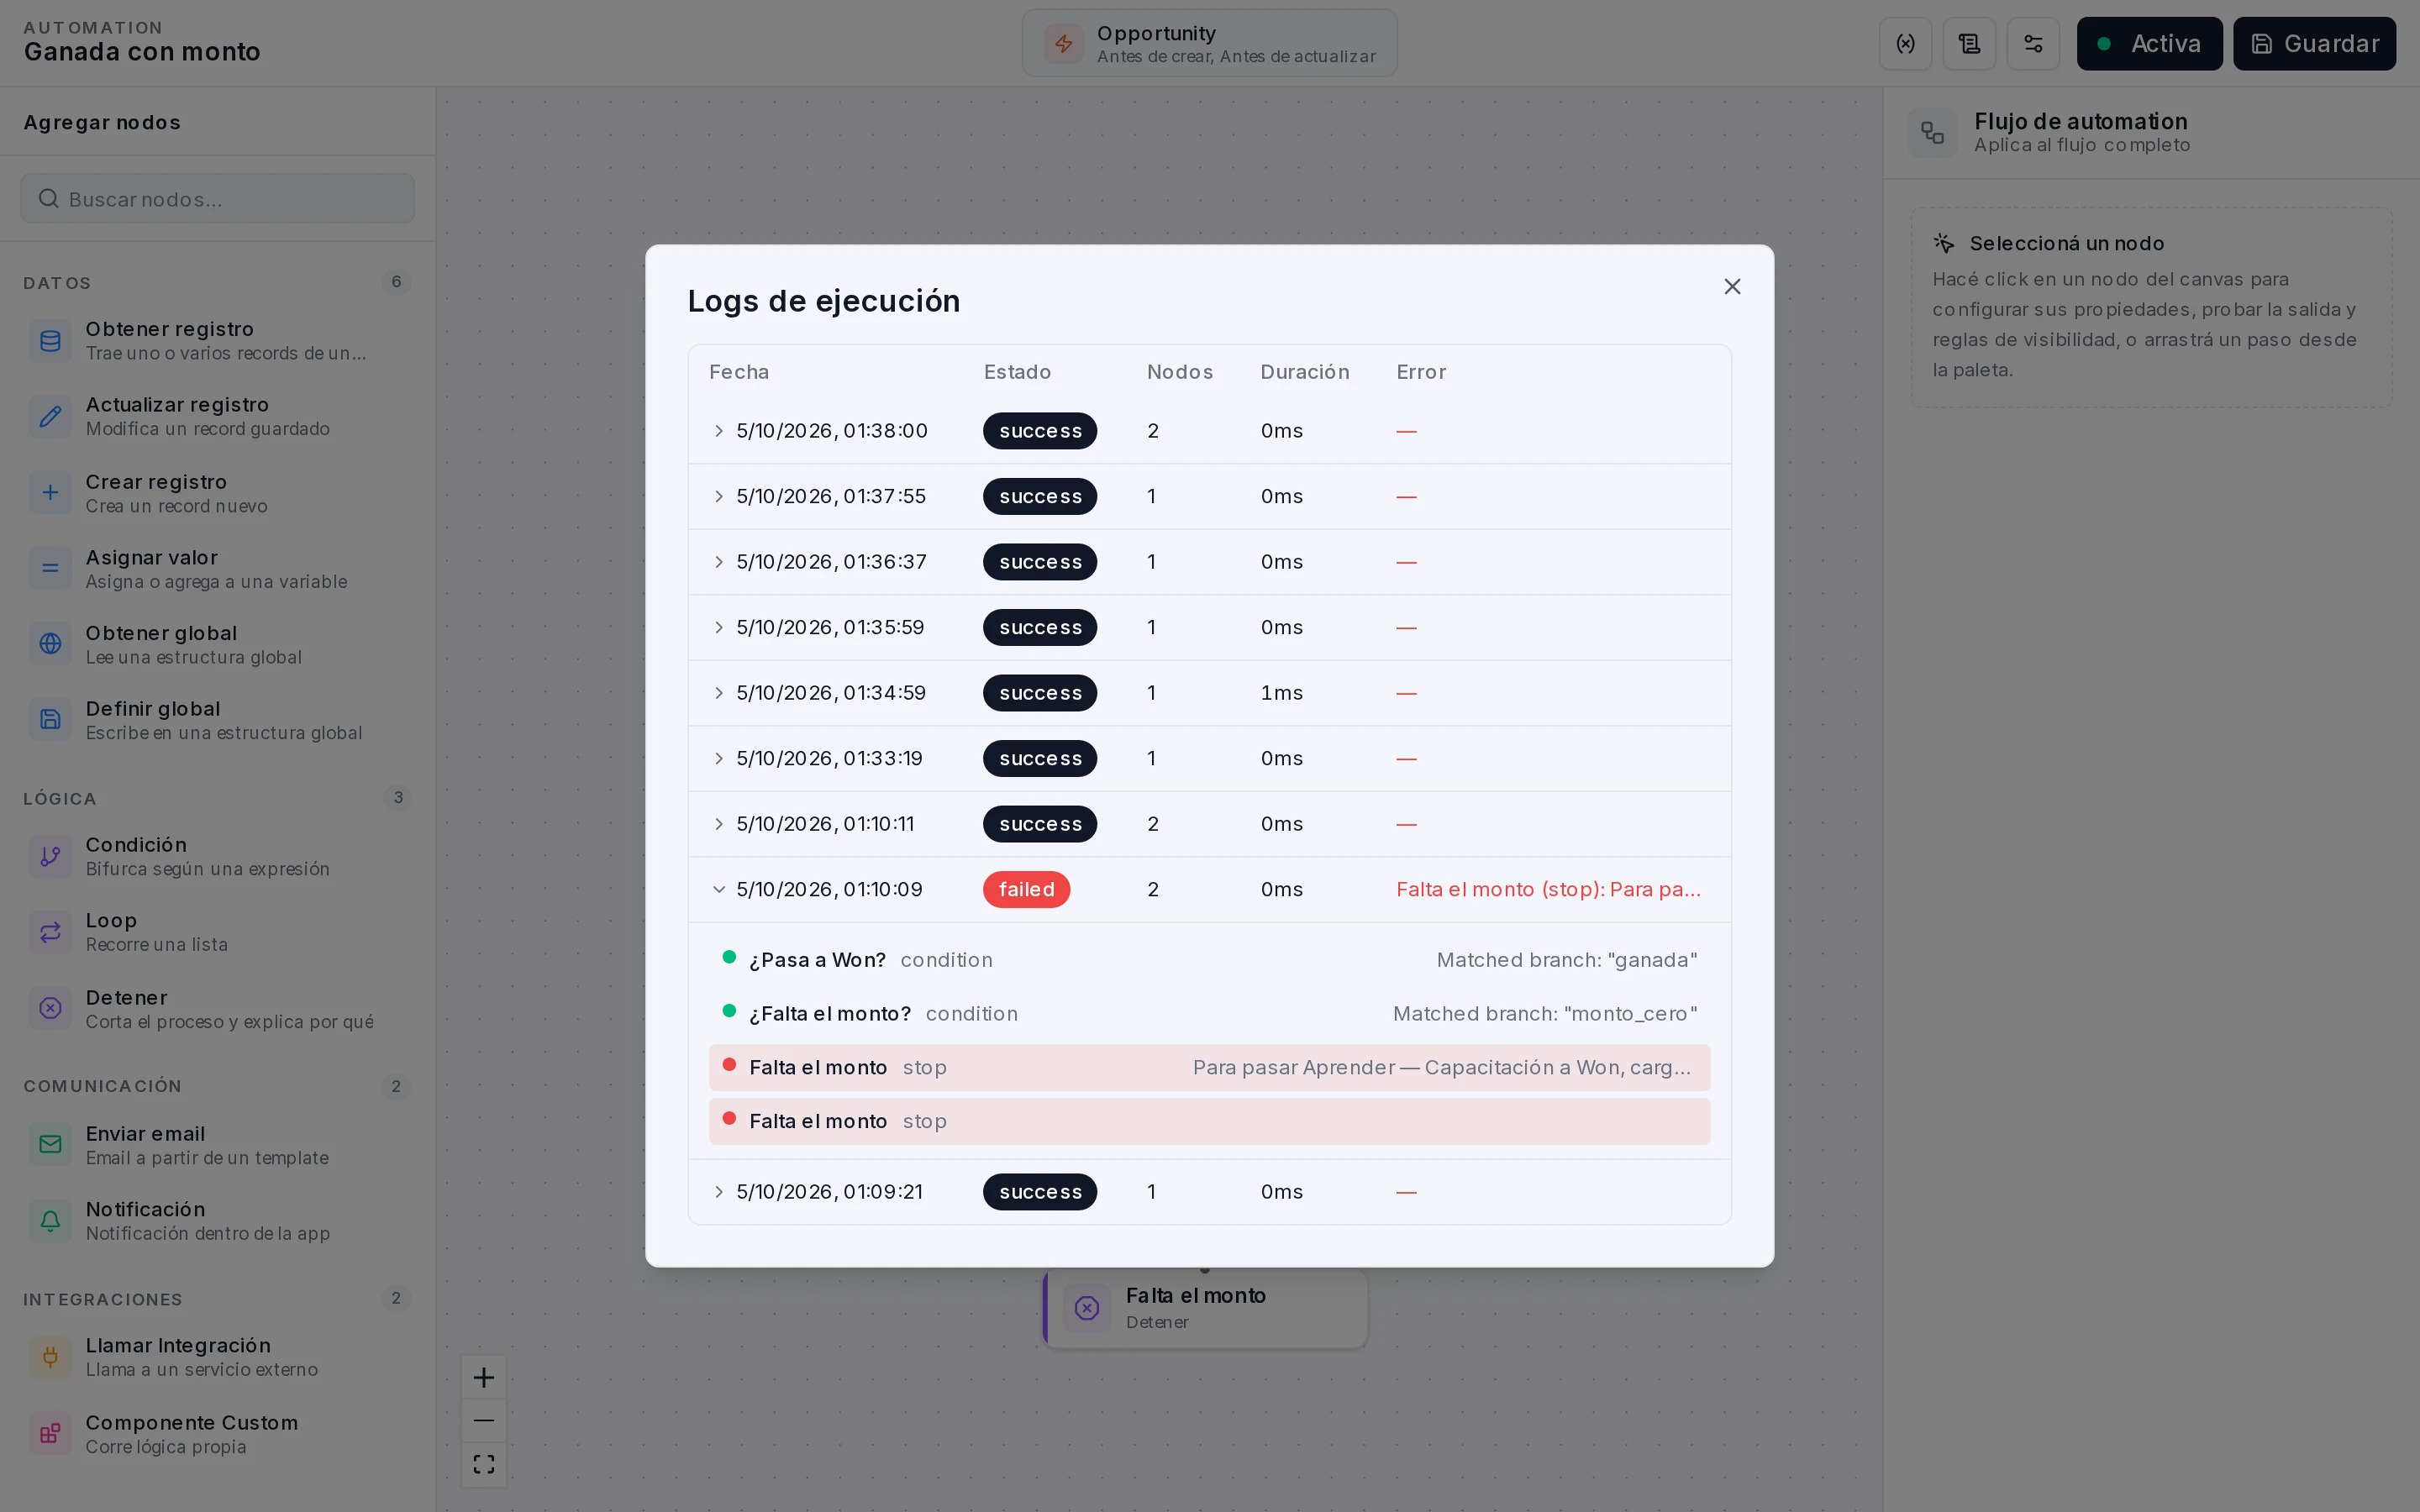This screenshot has width=2420, height=1512.
Task: Click the Loop repeat icon
Action: [50, 932]
